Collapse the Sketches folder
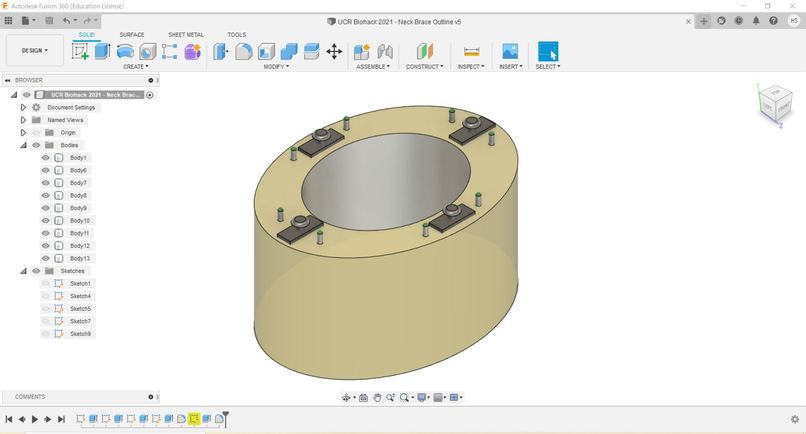Viewport: 806px width, 434px height. 23,271
